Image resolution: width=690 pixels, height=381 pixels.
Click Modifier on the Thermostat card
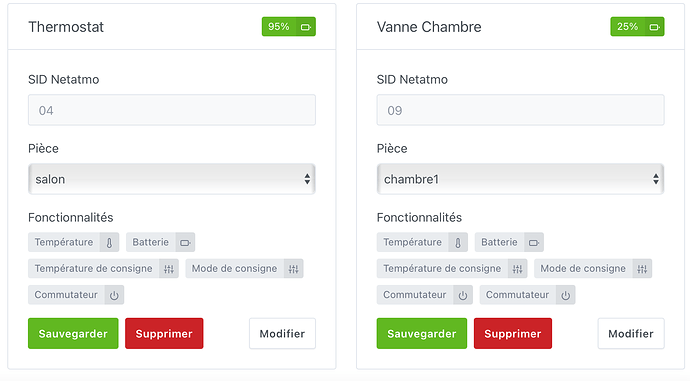(x=282, y=333)
